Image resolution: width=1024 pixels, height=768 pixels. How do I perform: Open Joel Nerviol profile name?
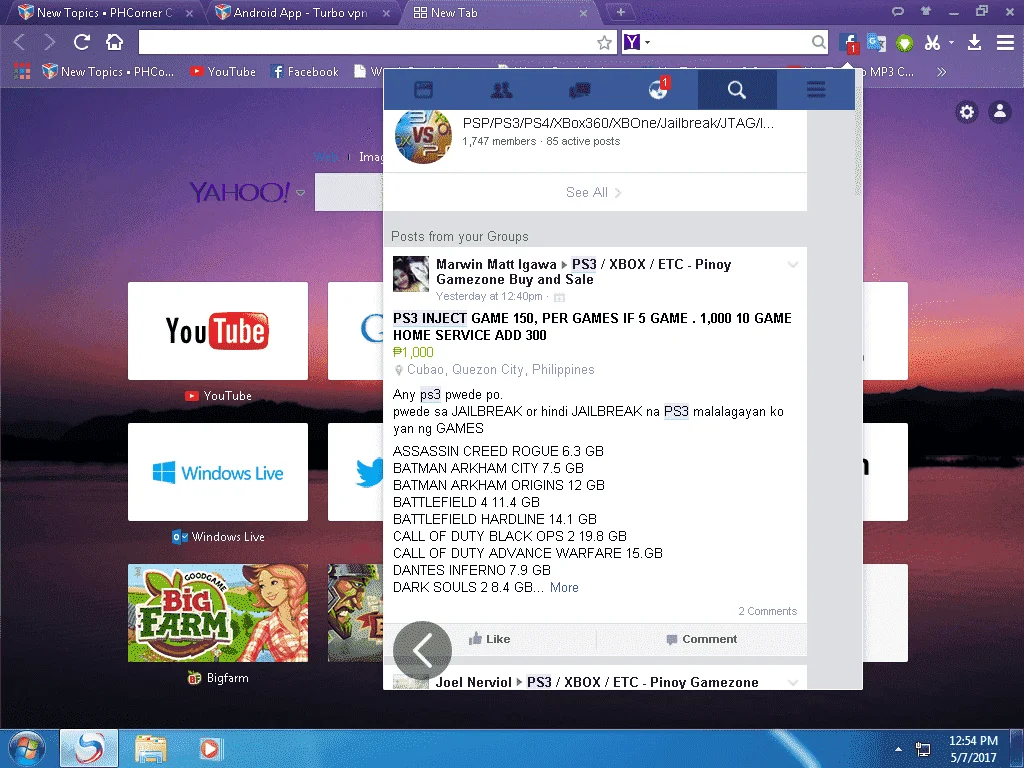[473, 682]
